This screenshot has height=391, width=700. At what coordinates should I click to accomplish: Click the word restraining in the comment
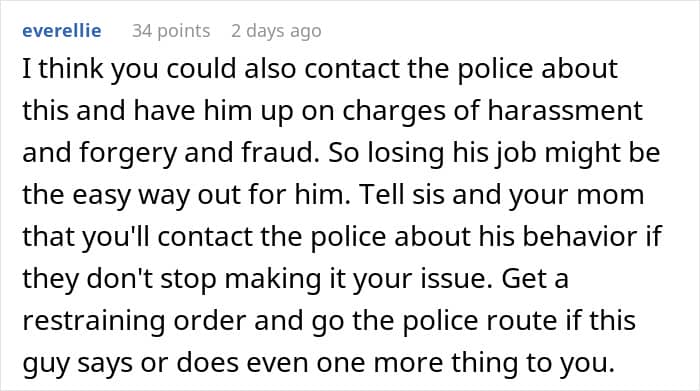tap(94, 321)
